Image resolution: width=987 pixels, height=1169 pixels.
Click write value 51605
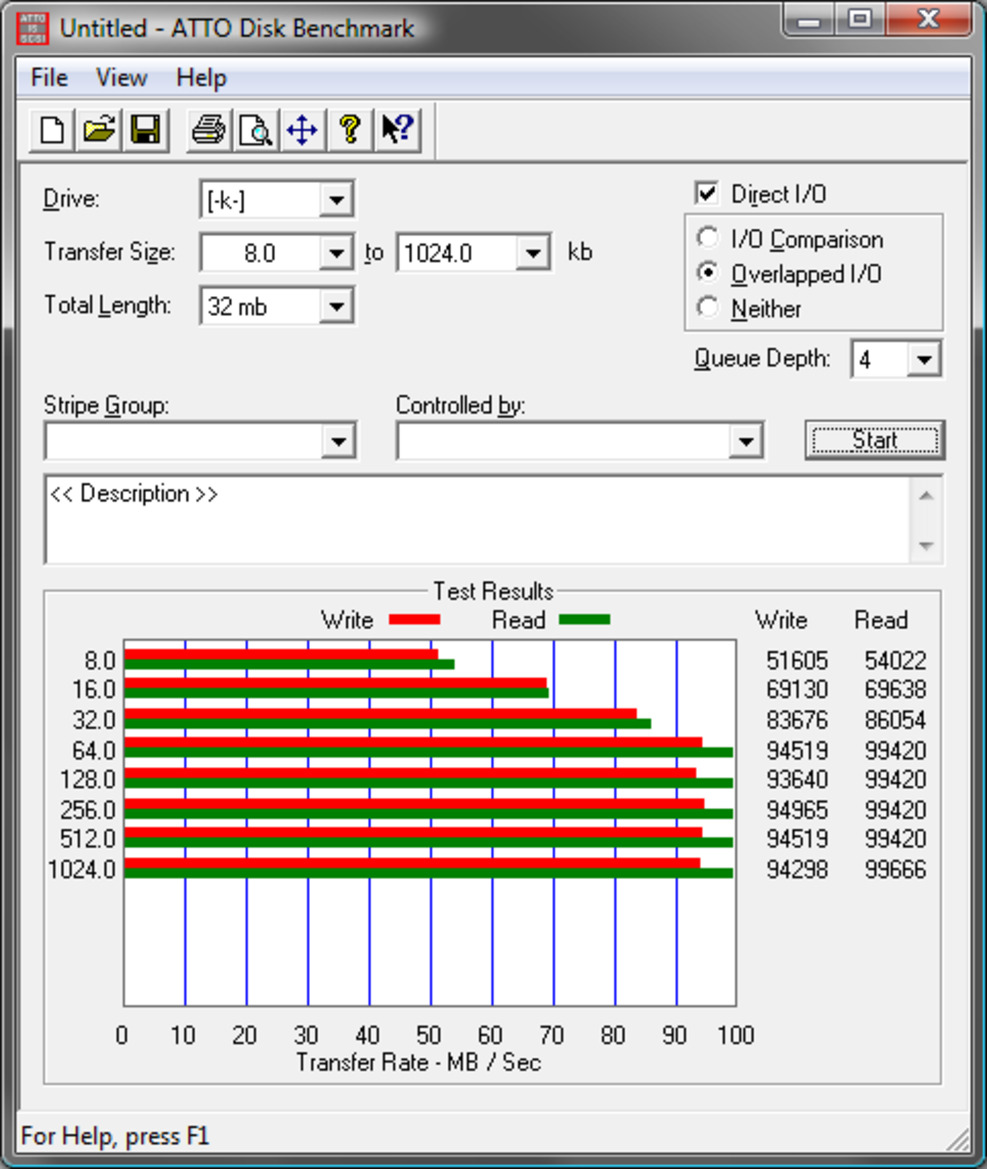coord(797,661)
